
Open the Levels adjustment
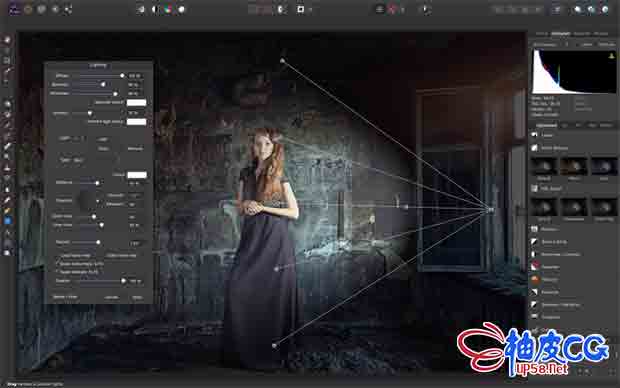pyautogui.click(x=548, y=135)
